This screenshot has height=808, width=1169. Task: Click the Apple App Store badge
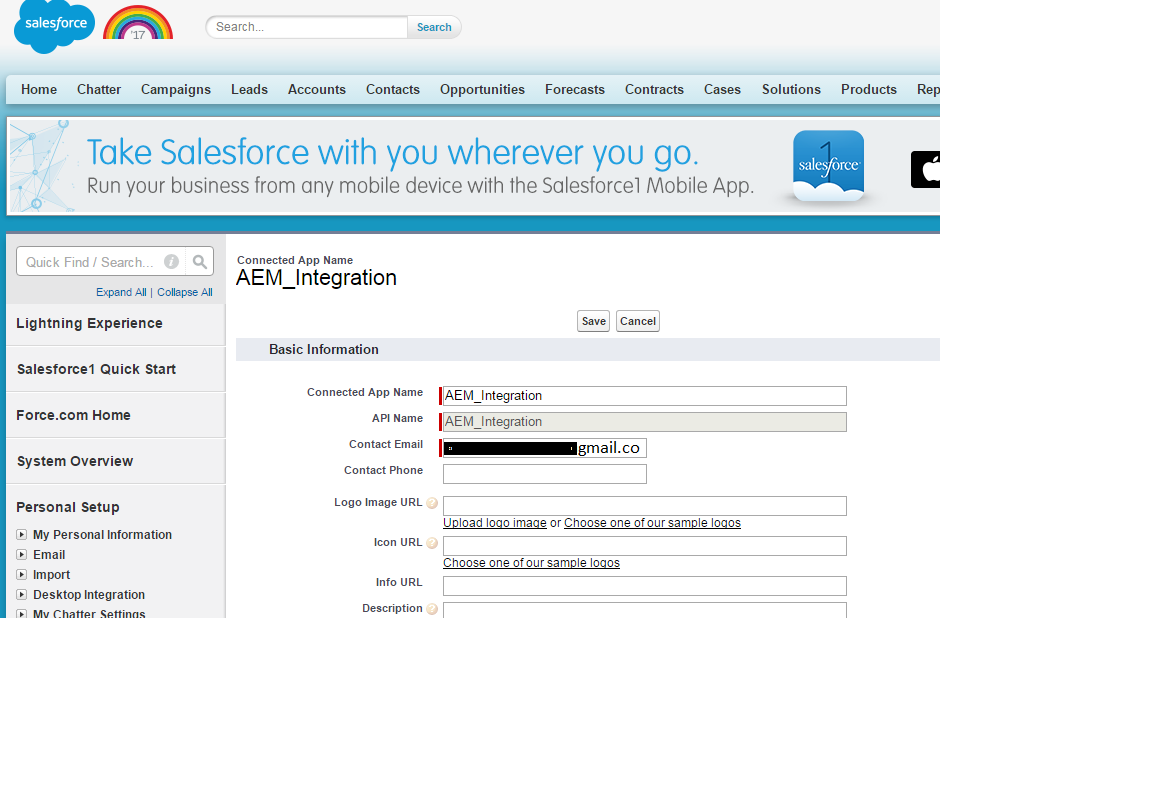tap(925, 169)
